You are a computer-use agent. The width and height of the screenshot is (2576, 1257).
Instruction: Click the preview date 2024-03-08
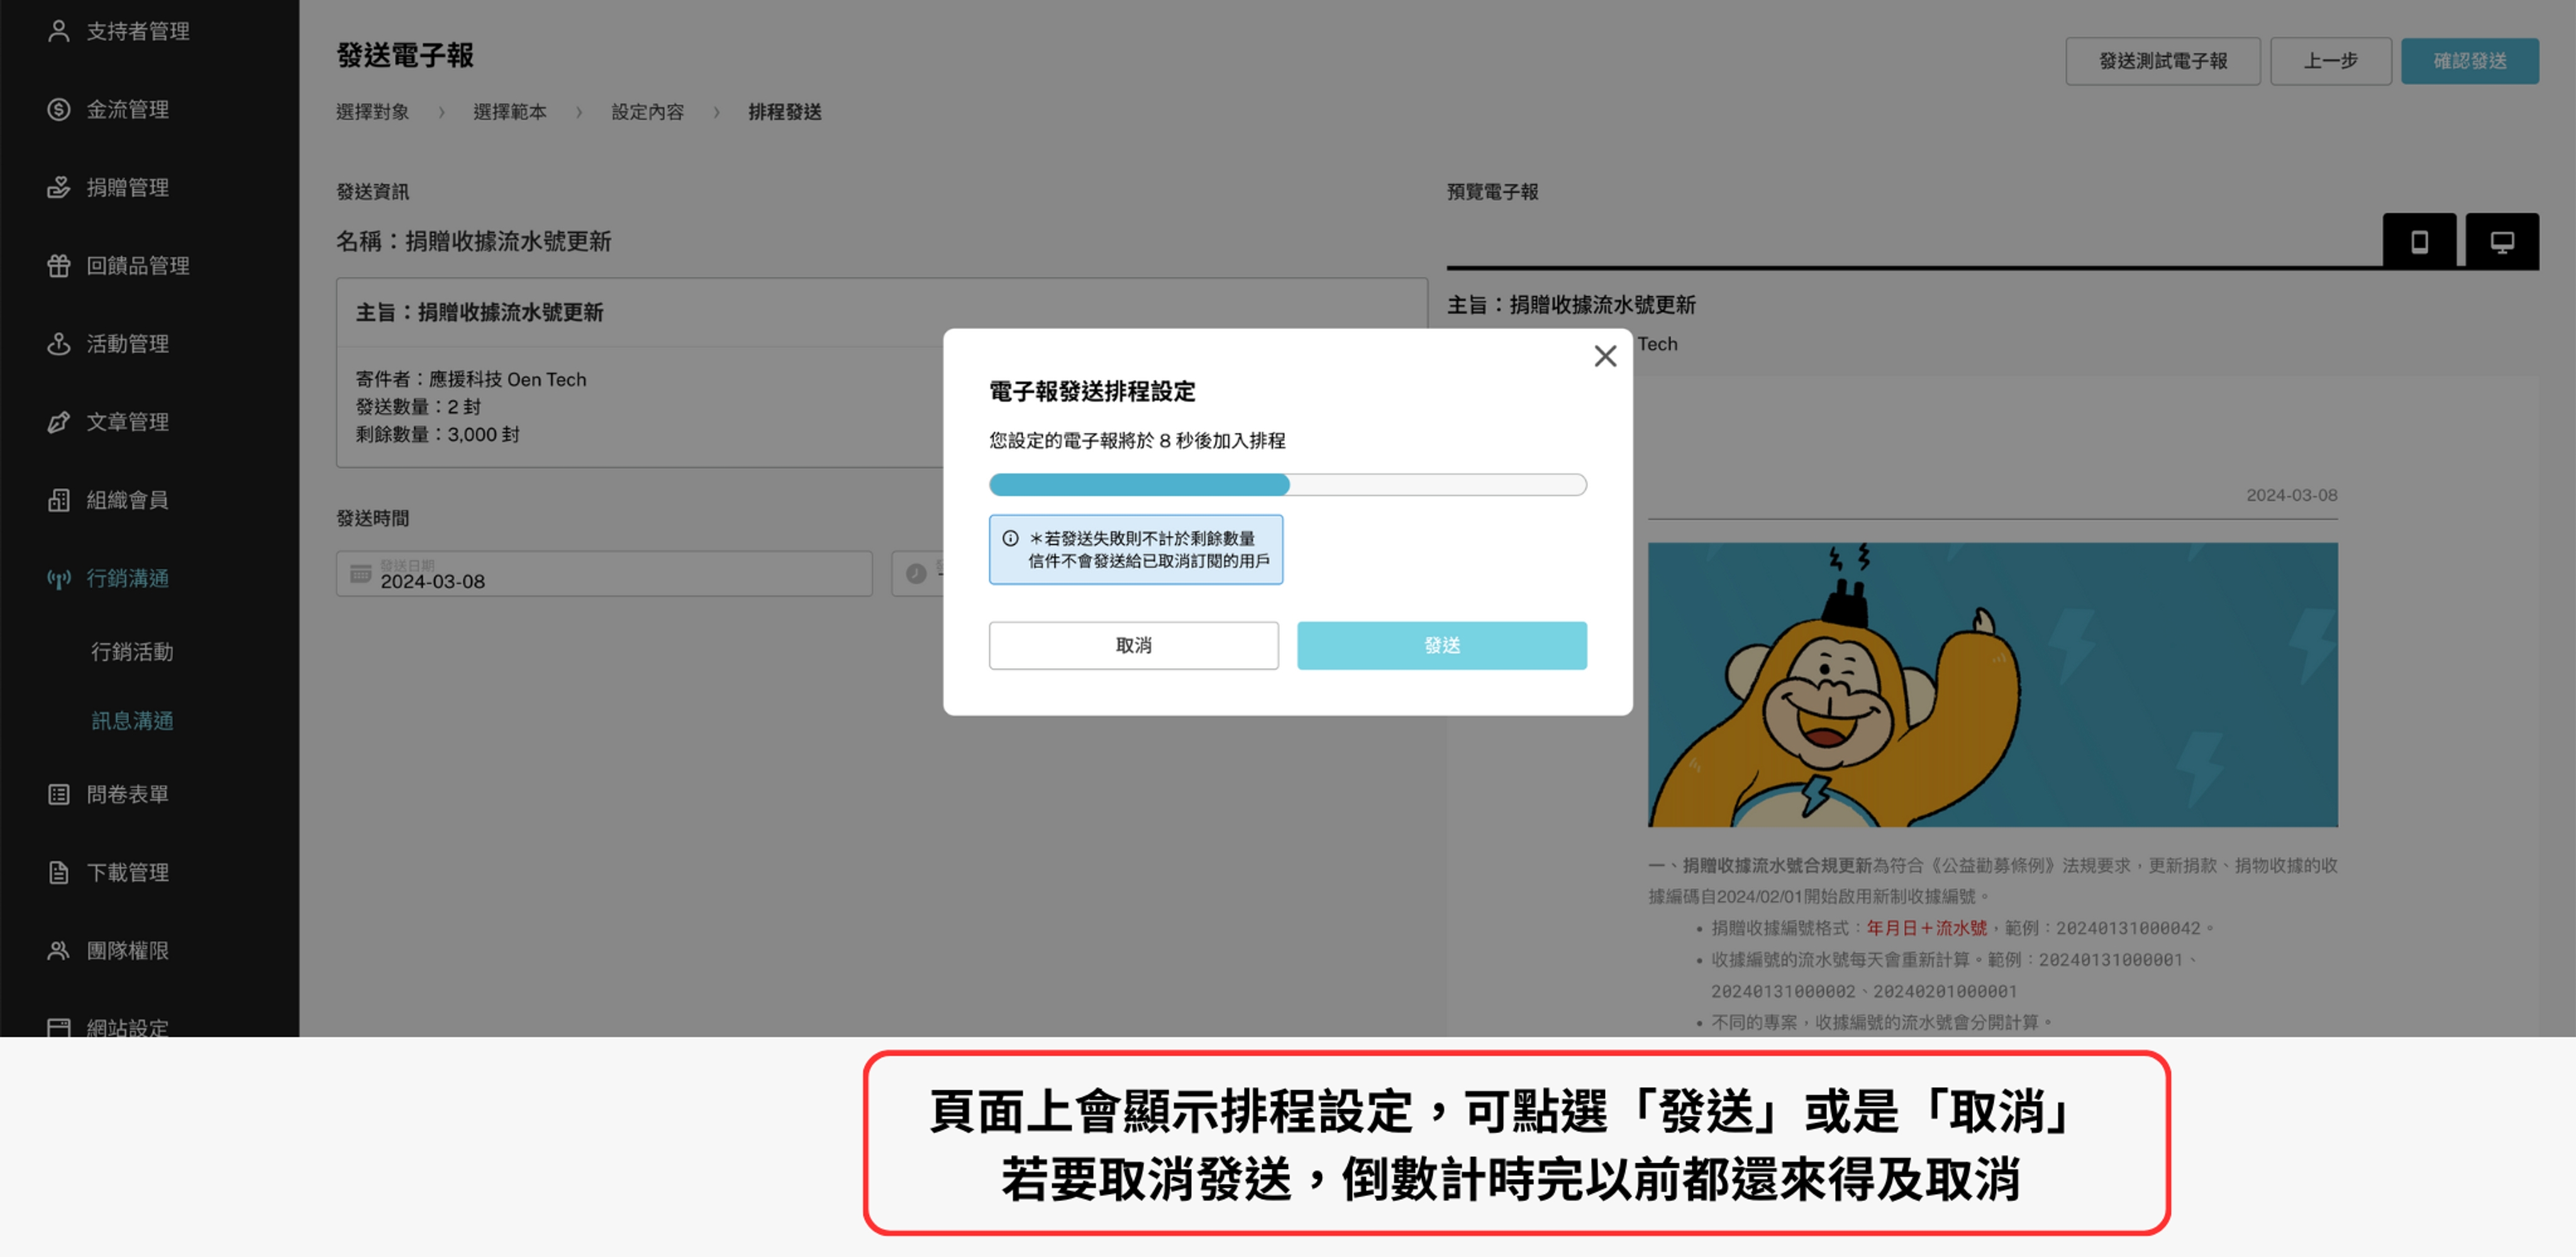point(2291,495)
